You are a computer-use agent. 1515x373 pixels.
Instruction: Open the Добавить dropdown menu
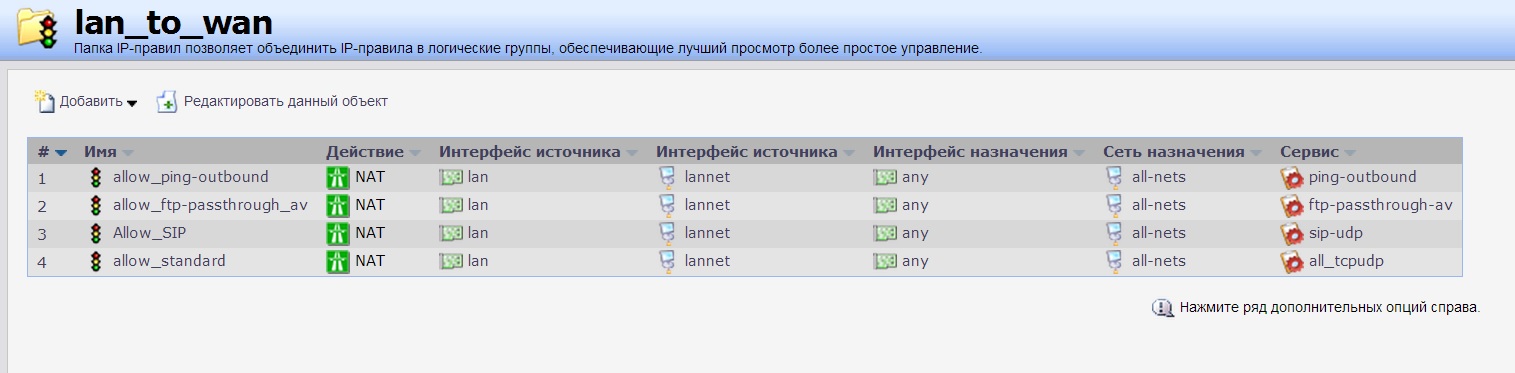pyautogui.click(x=86, y=101)
